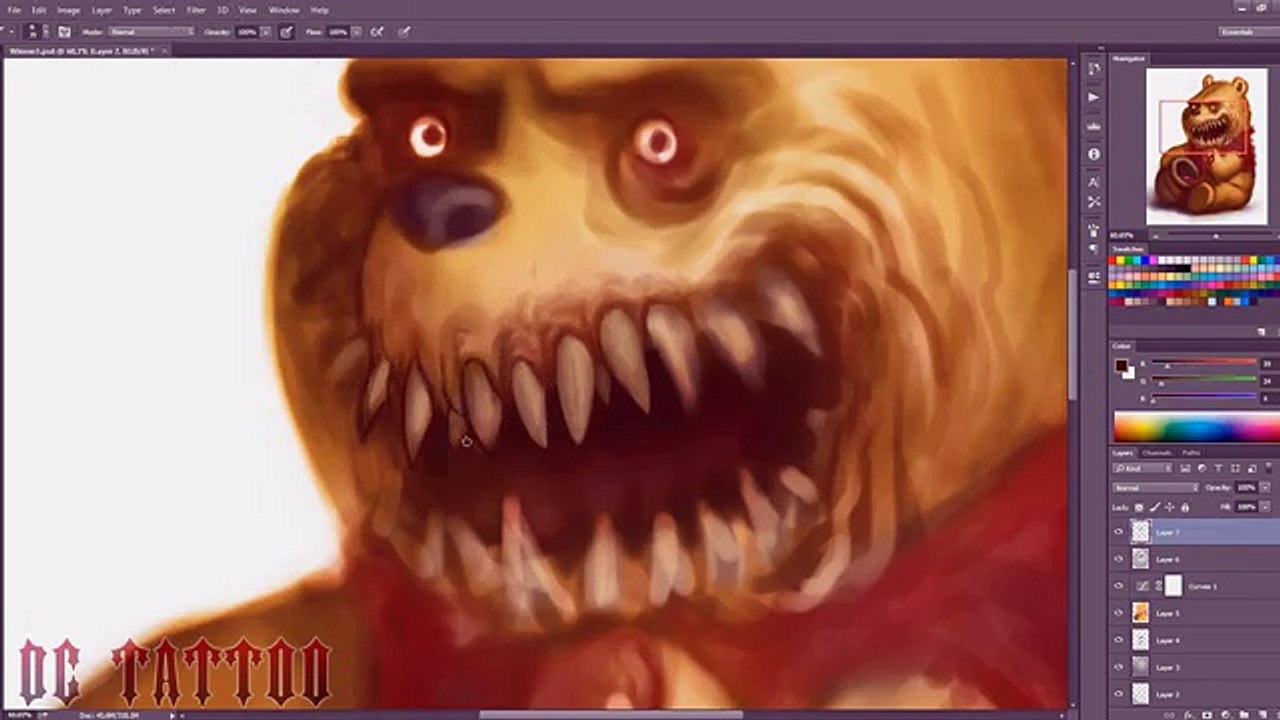This screenshot has height=720, width=1280.
Task: Click the background color swatch in Color panel
Action: point(1128,373)
